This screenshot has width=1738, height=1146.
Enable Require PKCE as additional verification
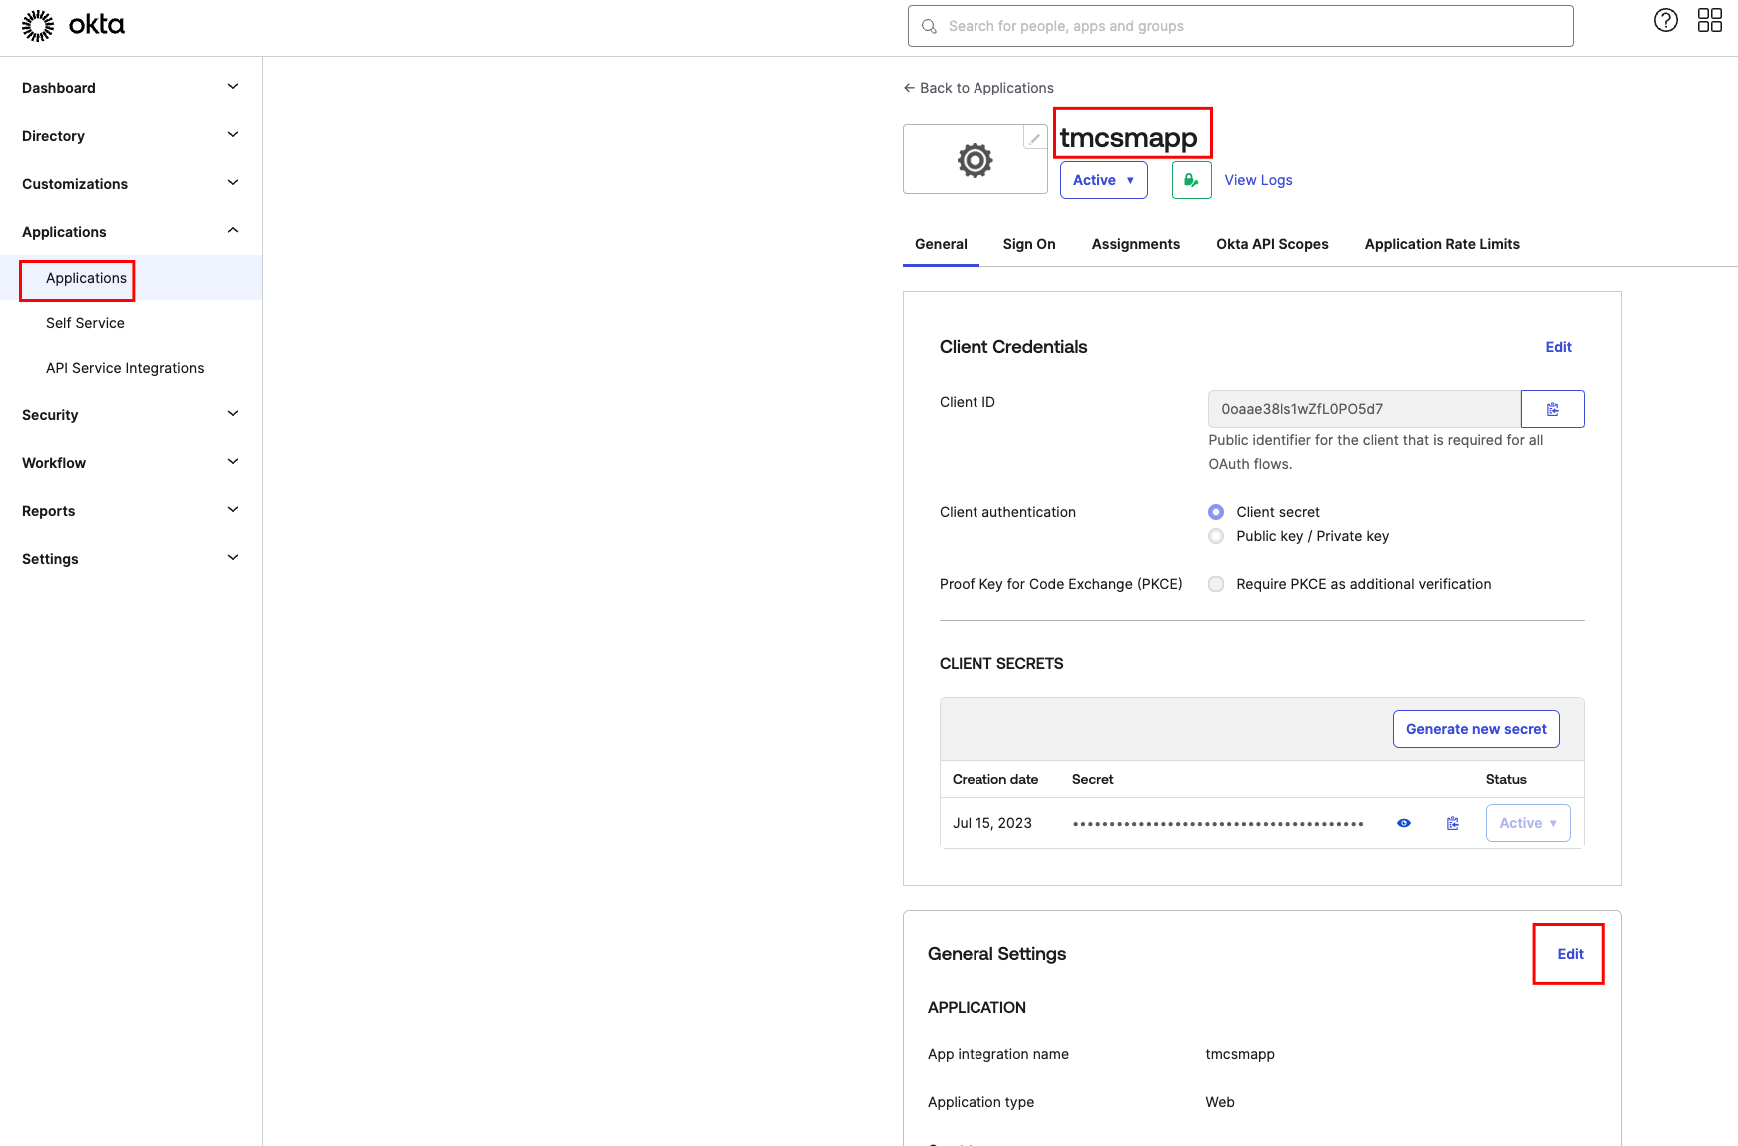click(x=1216, y=584)
